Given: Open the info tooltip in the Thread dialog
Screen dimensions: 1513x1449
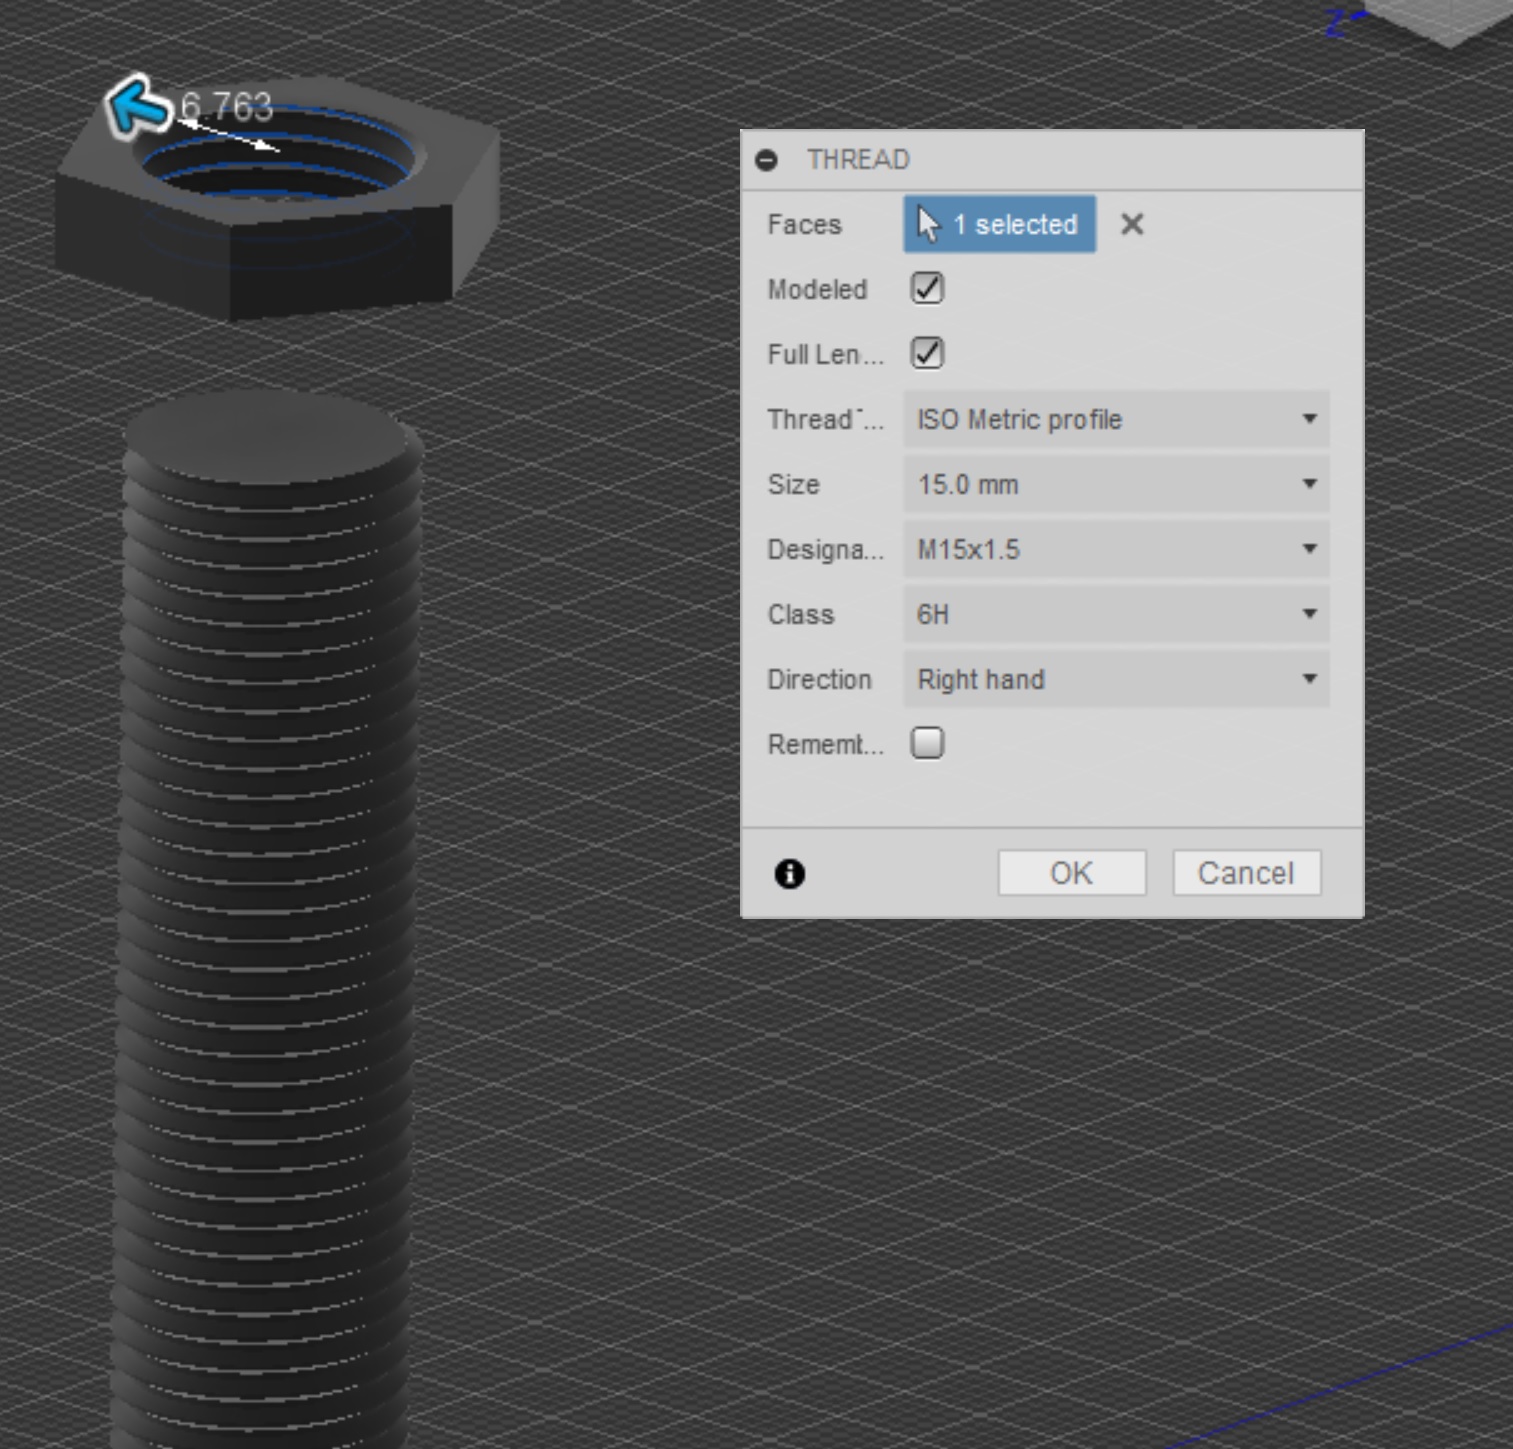Looking at the screenshot, I should coord(790,874).
